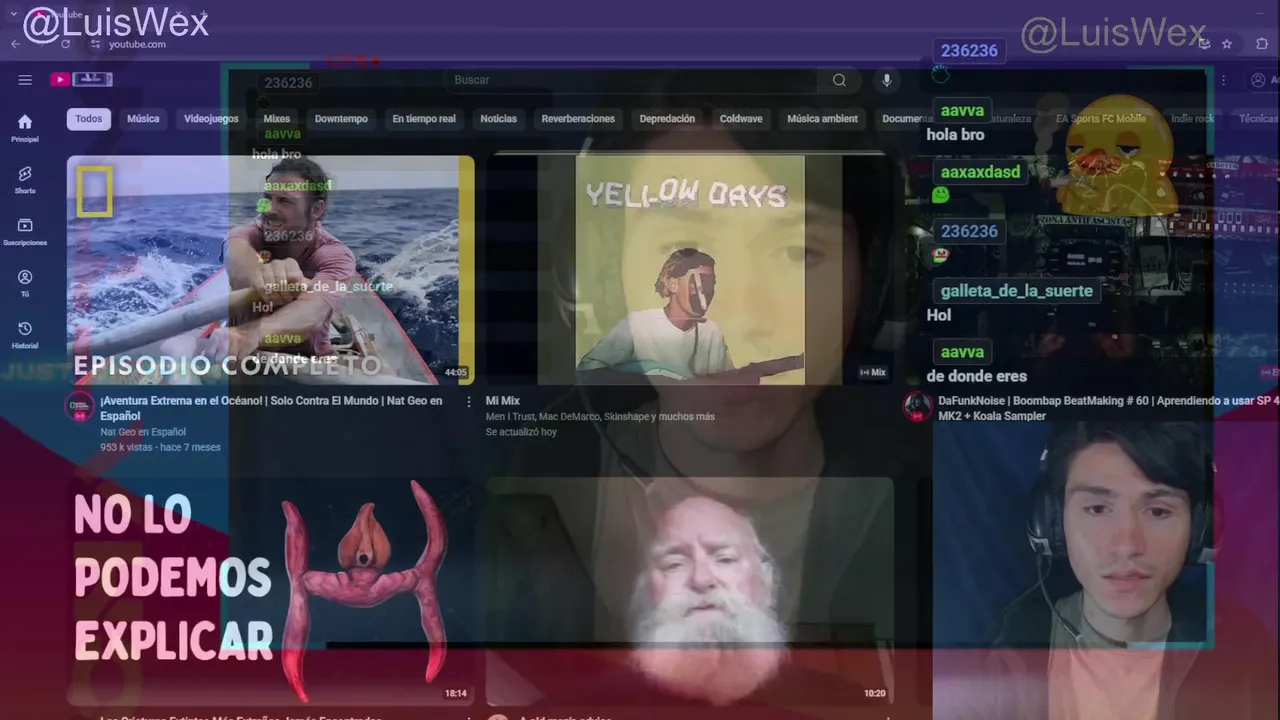Open the browser extensions puzzle icon
The image size is (1280, 720).
1261,44
